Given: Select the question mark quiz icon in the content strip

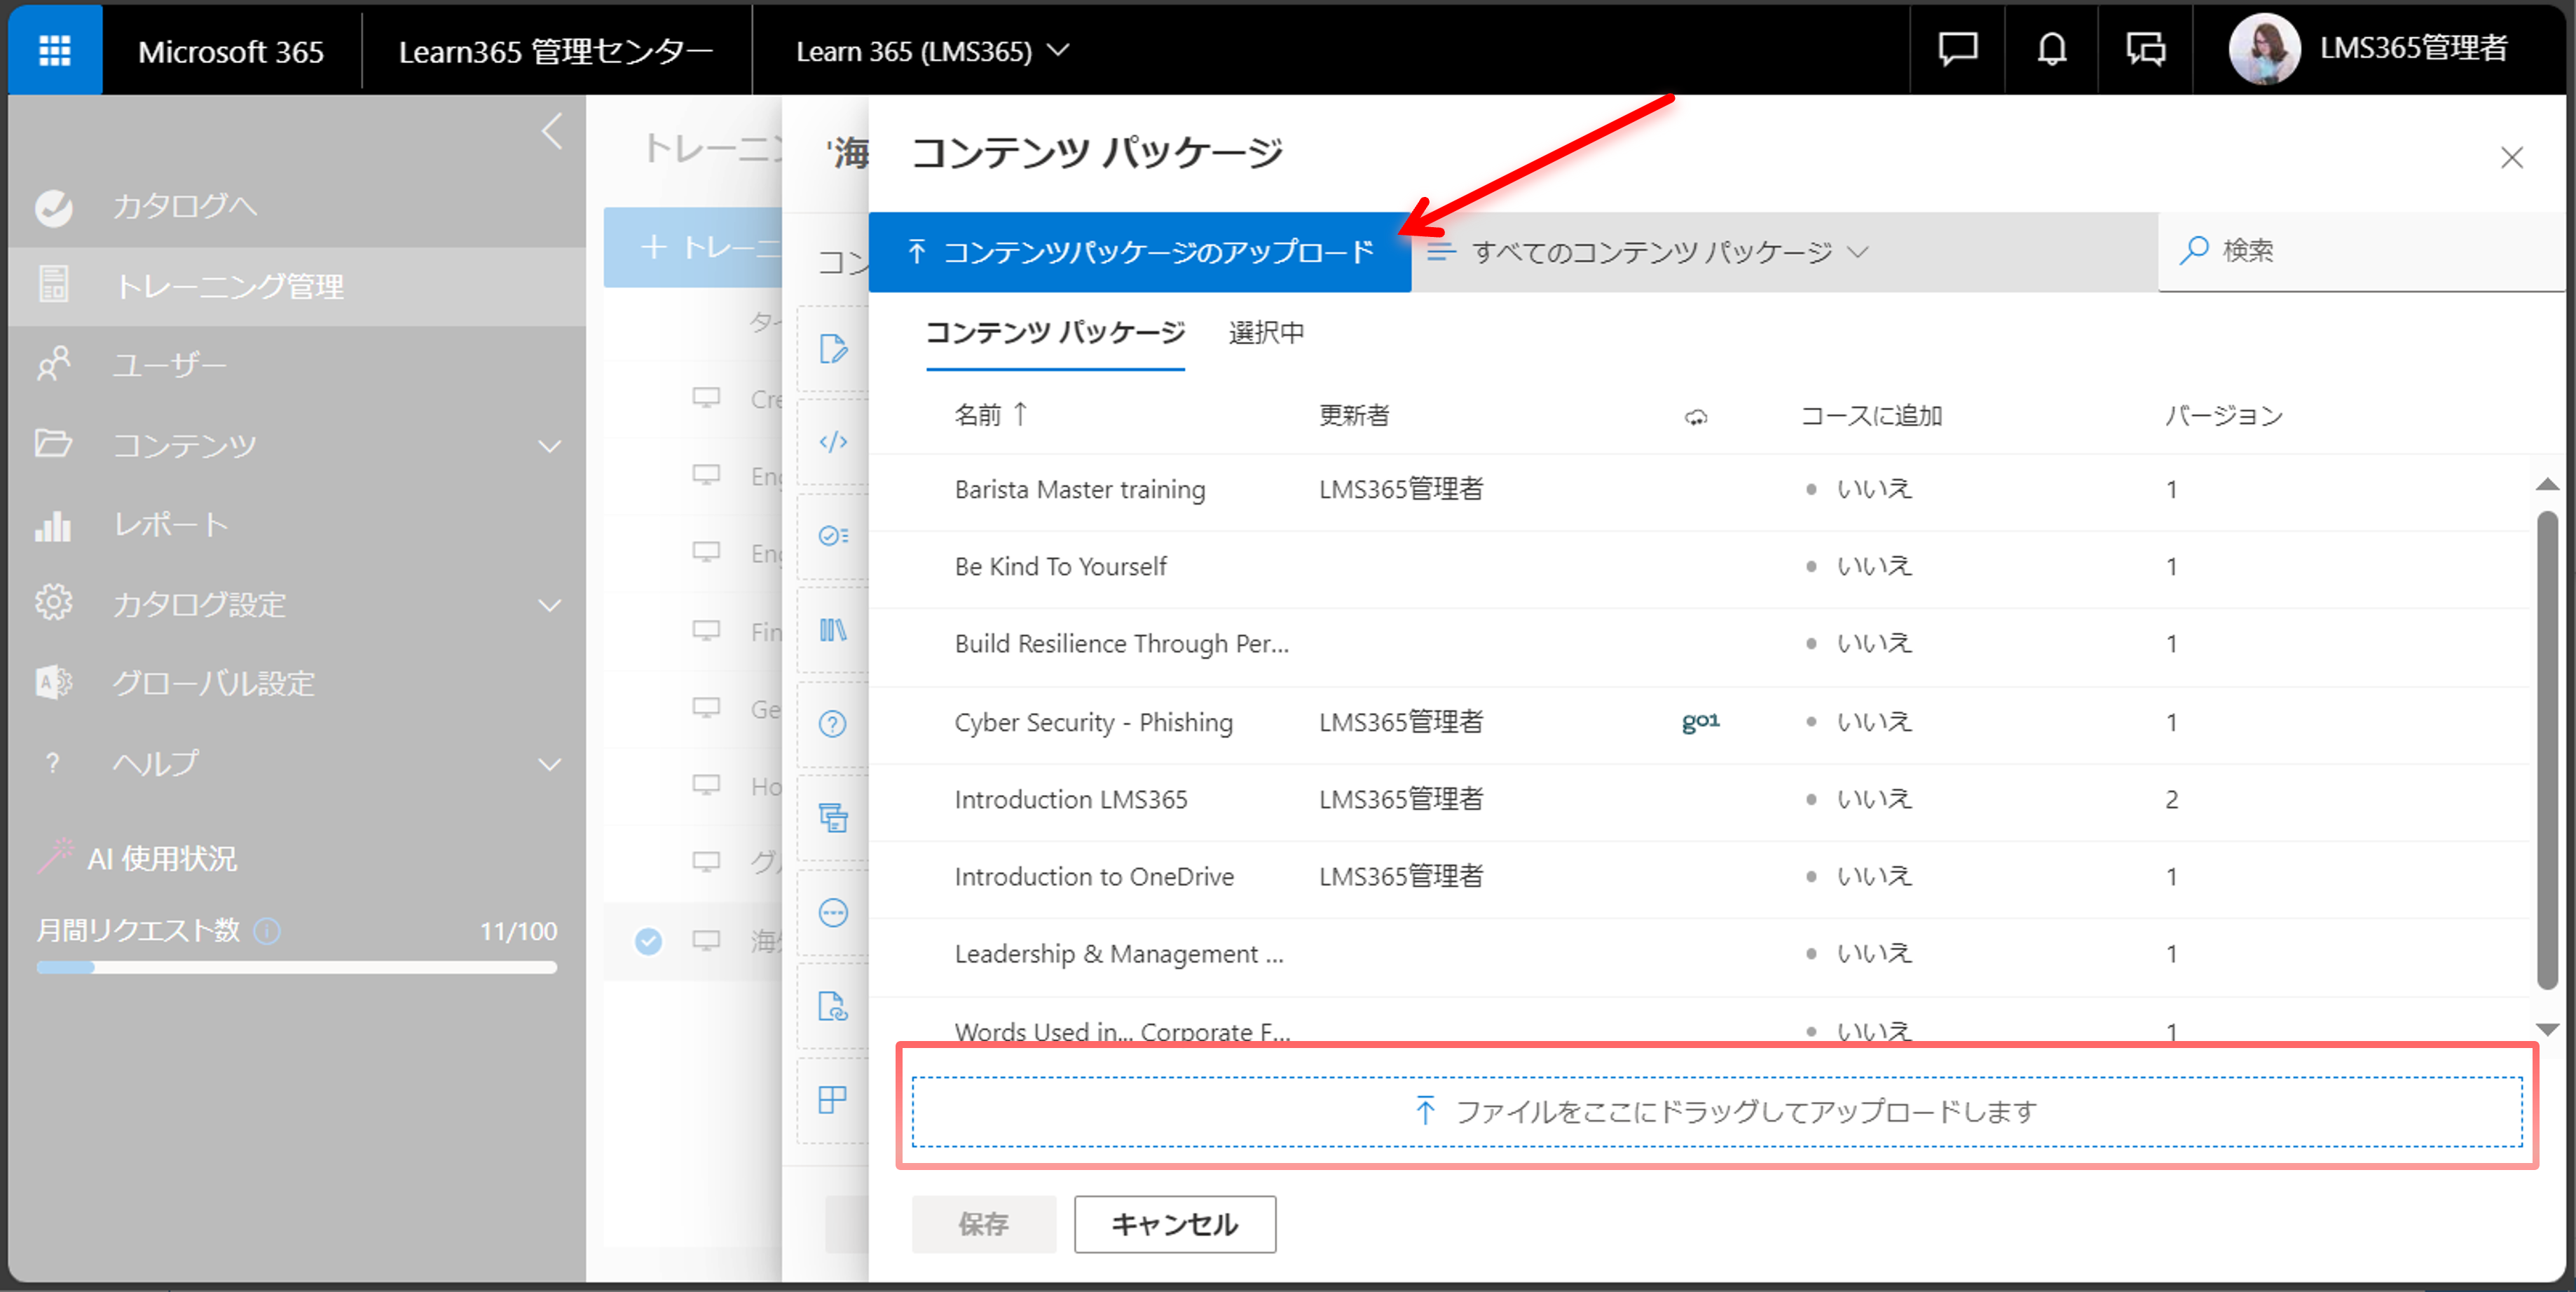Looking at the screenshot, I should click(x=833, y=724).
